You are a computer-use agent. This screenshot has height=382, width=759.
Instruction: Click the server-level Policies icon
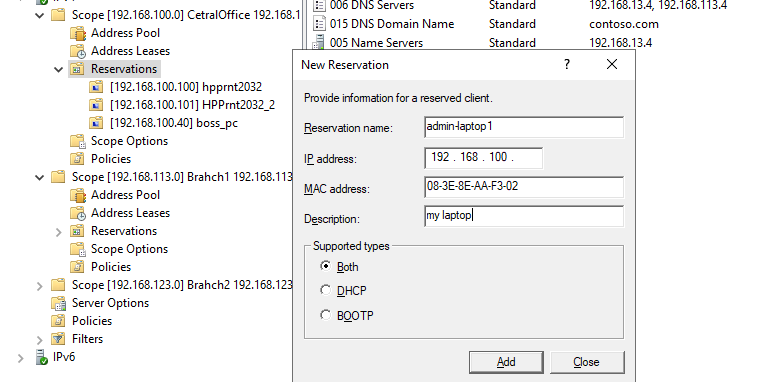(x=58, y=321)
